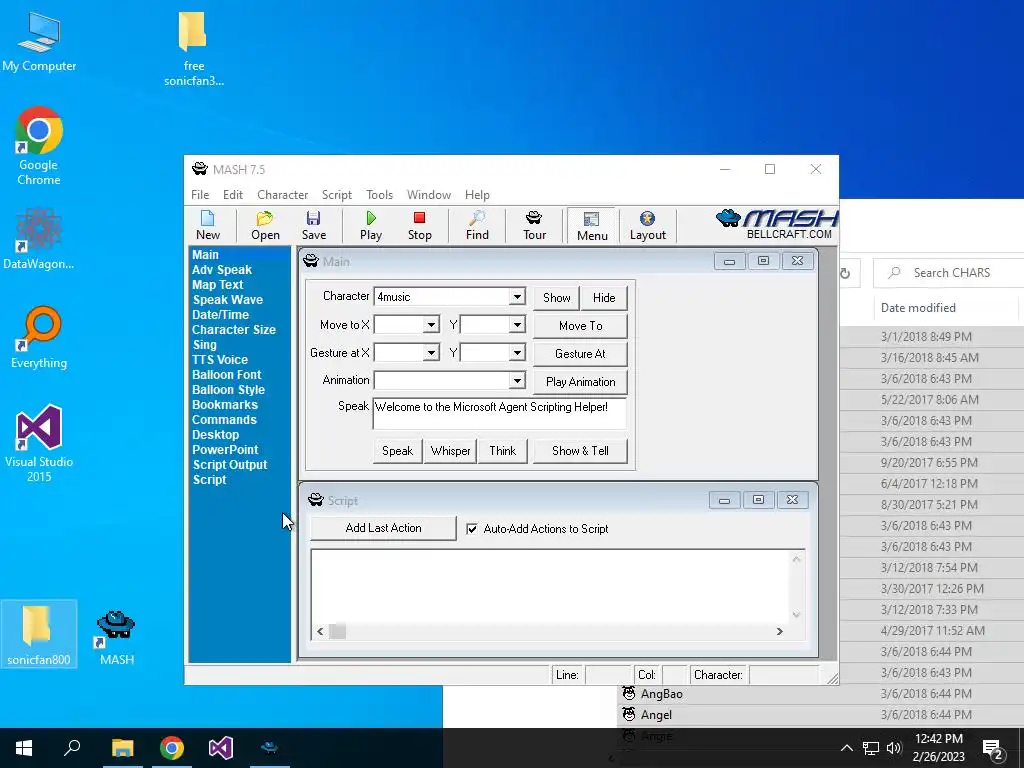Open the Script menu
This screenshot has width=1024, height=768.
tap(336, 195)
